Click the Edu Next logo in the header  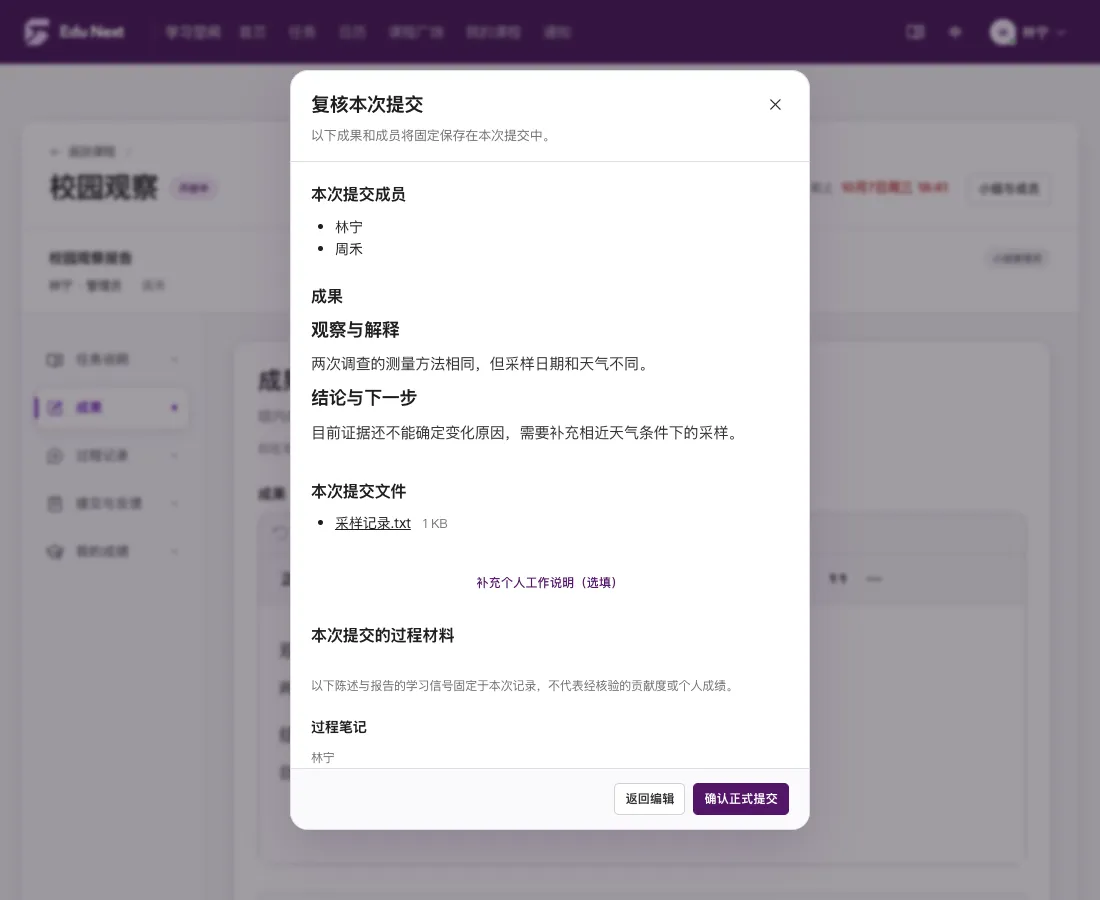tap(74, 32)
